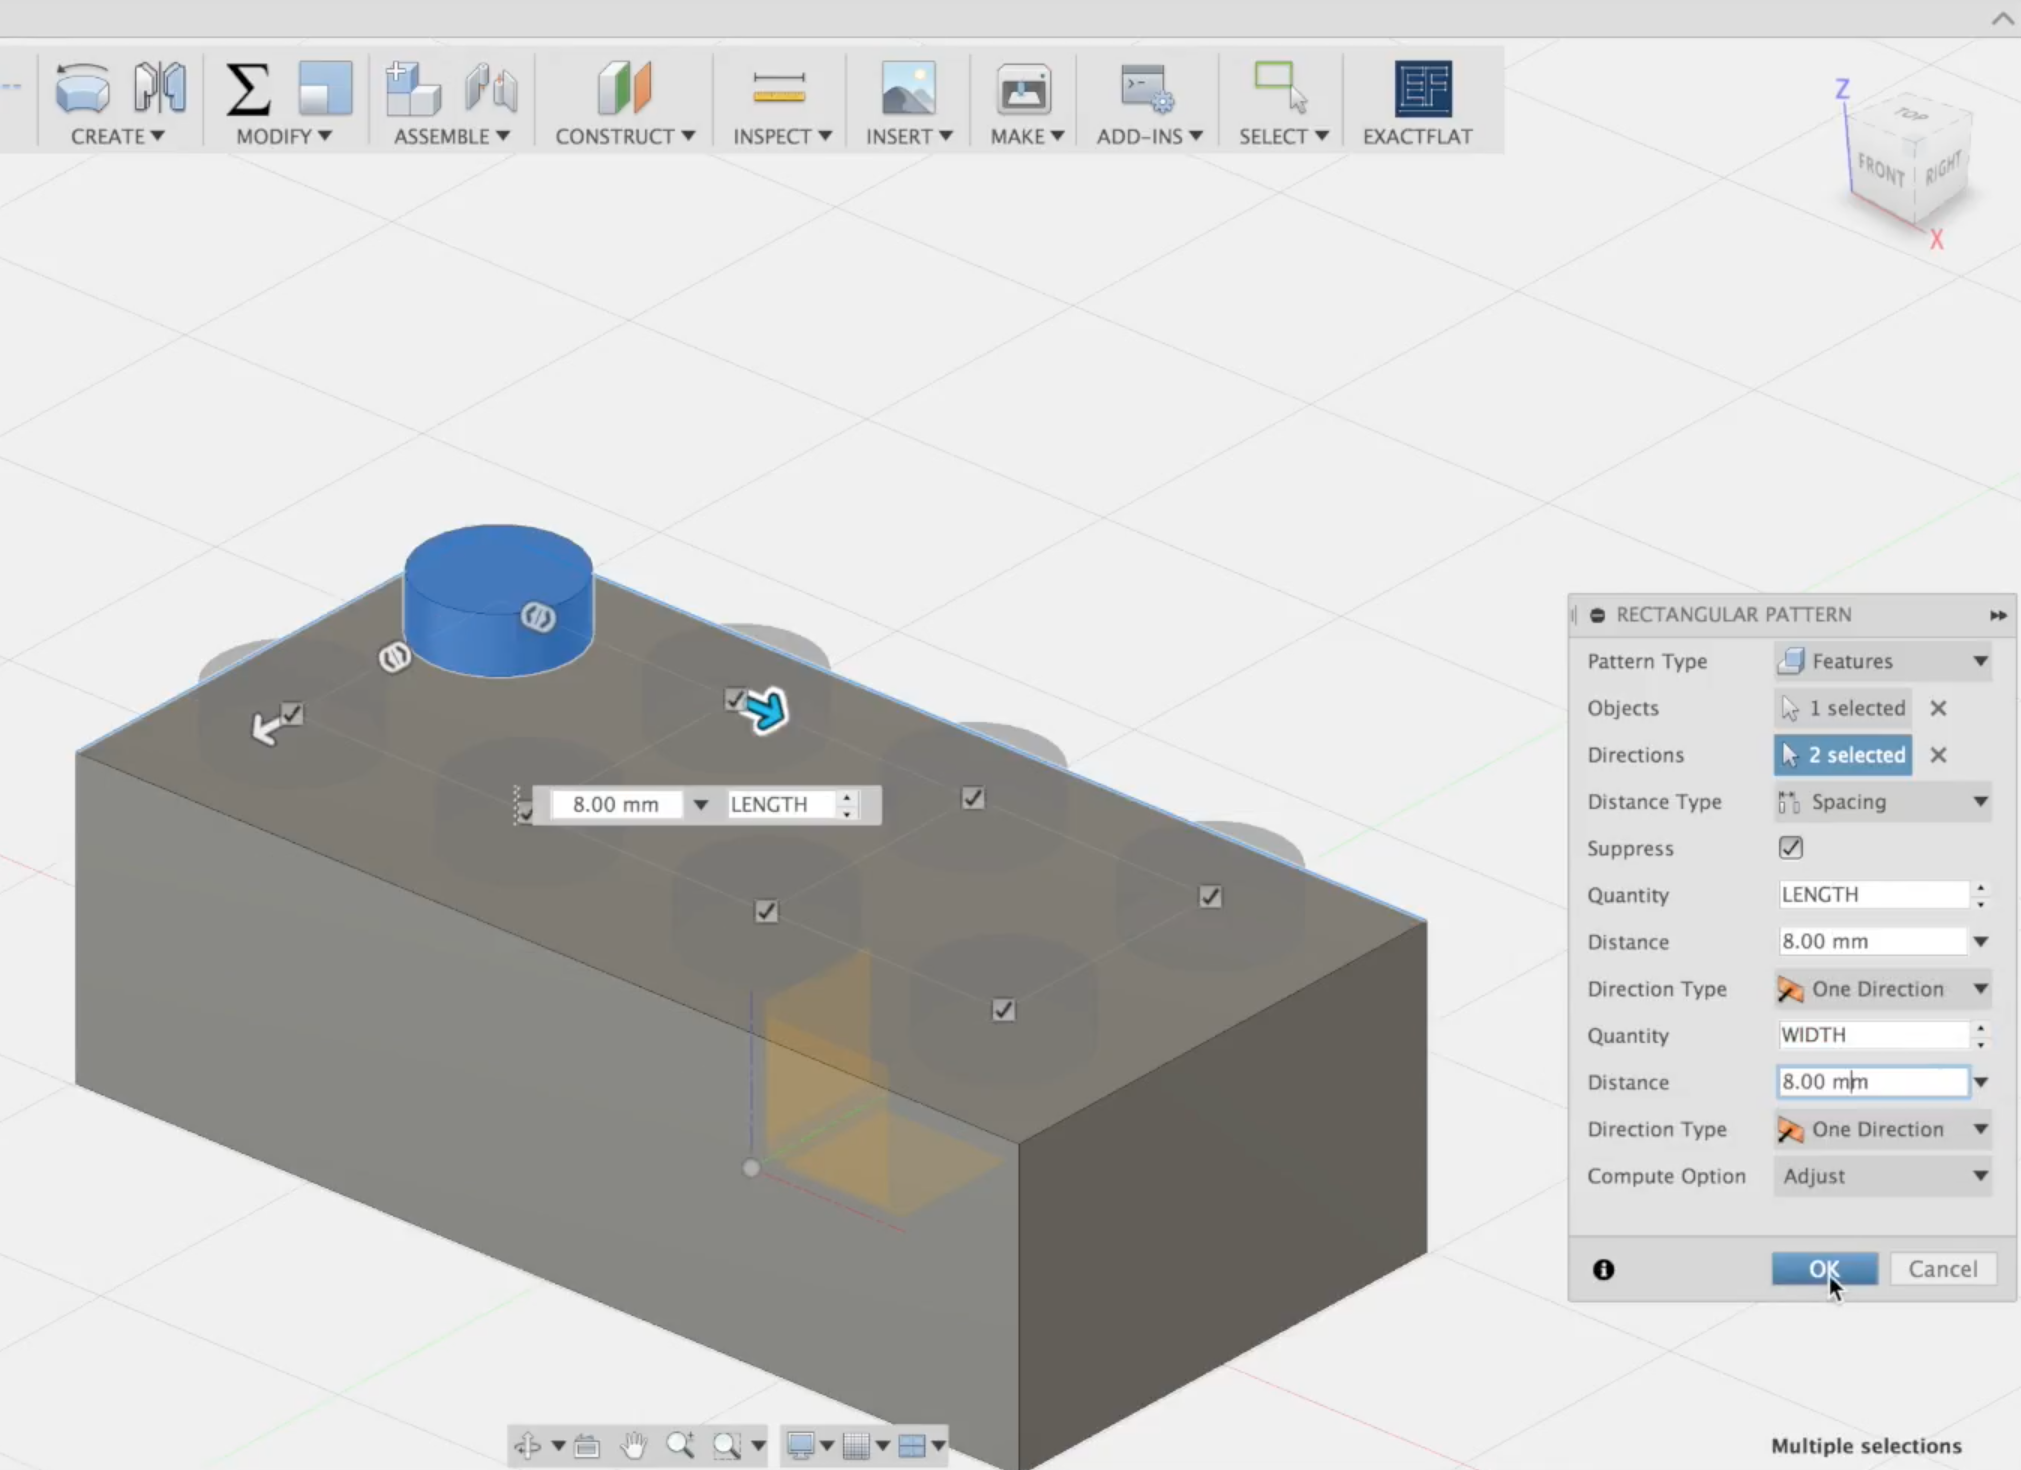Image resolution: width=2021 pixels, height=1470 pixels.
Task: Uncheck the pattern instance checkbox near the blue arrow
Action: coord(735,699)
